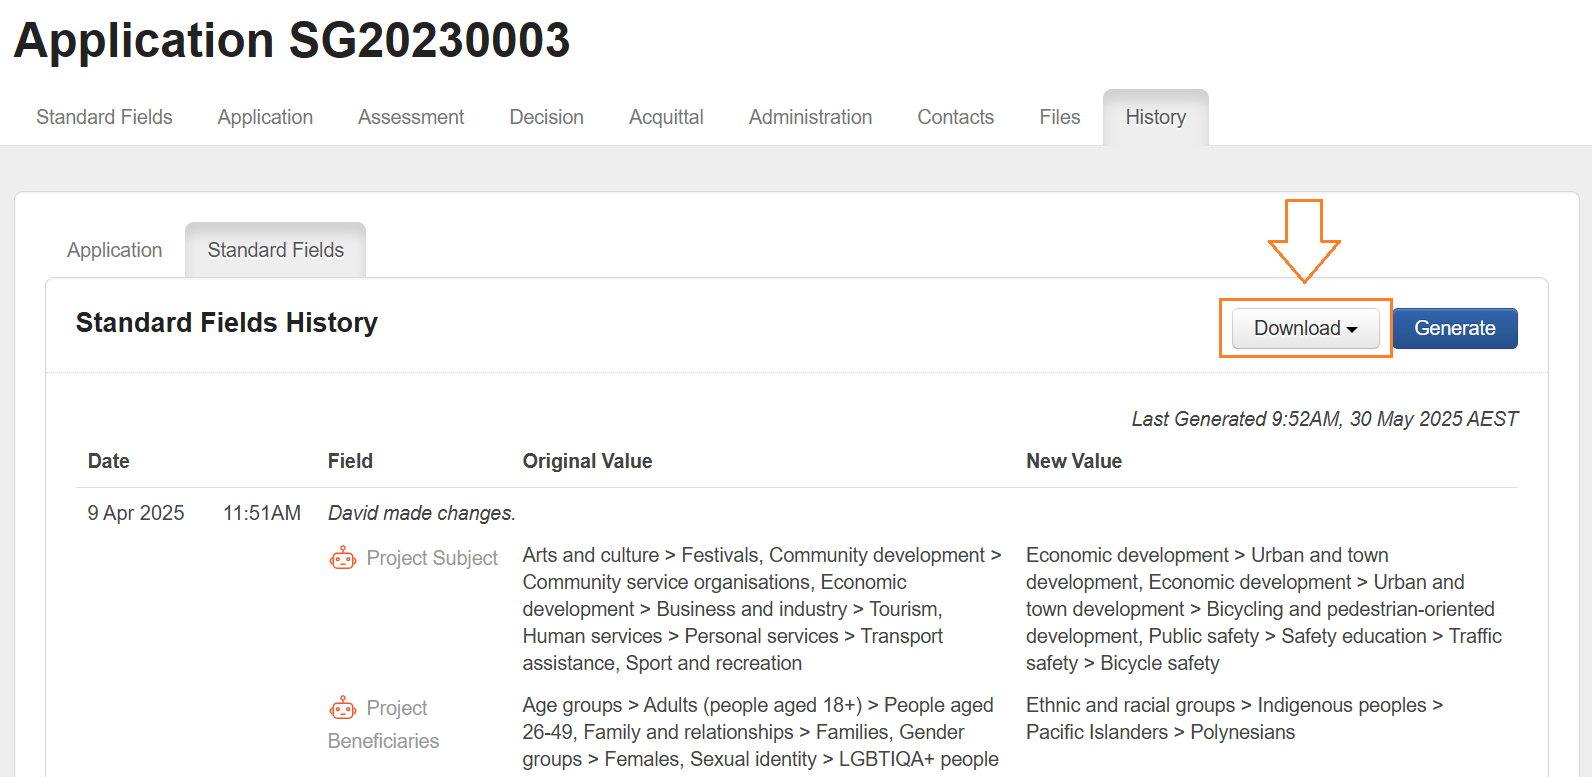Click the Date column header
Viewport: 1592px width, 777px height.
(109, 461)
